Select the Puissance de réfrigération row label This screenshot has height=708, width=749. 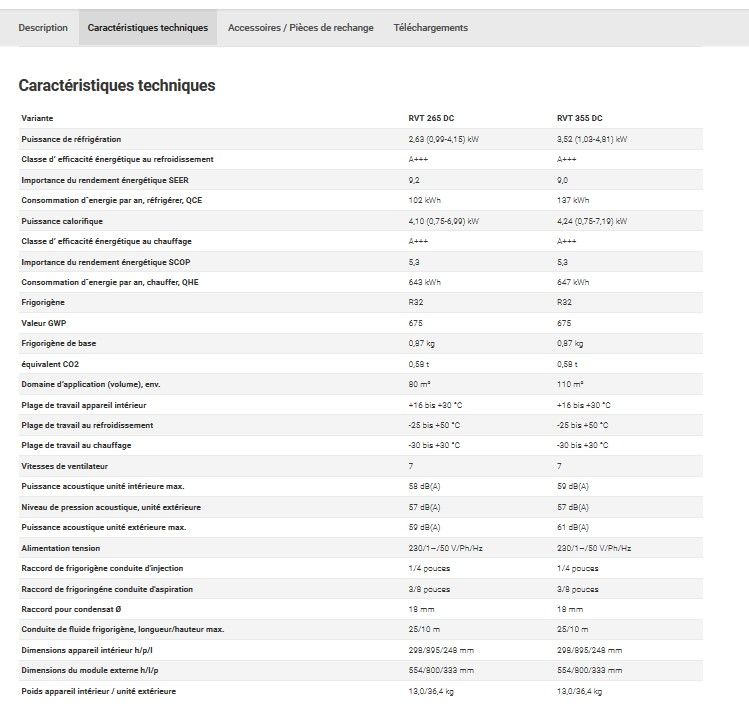click(x=71, y=139)
